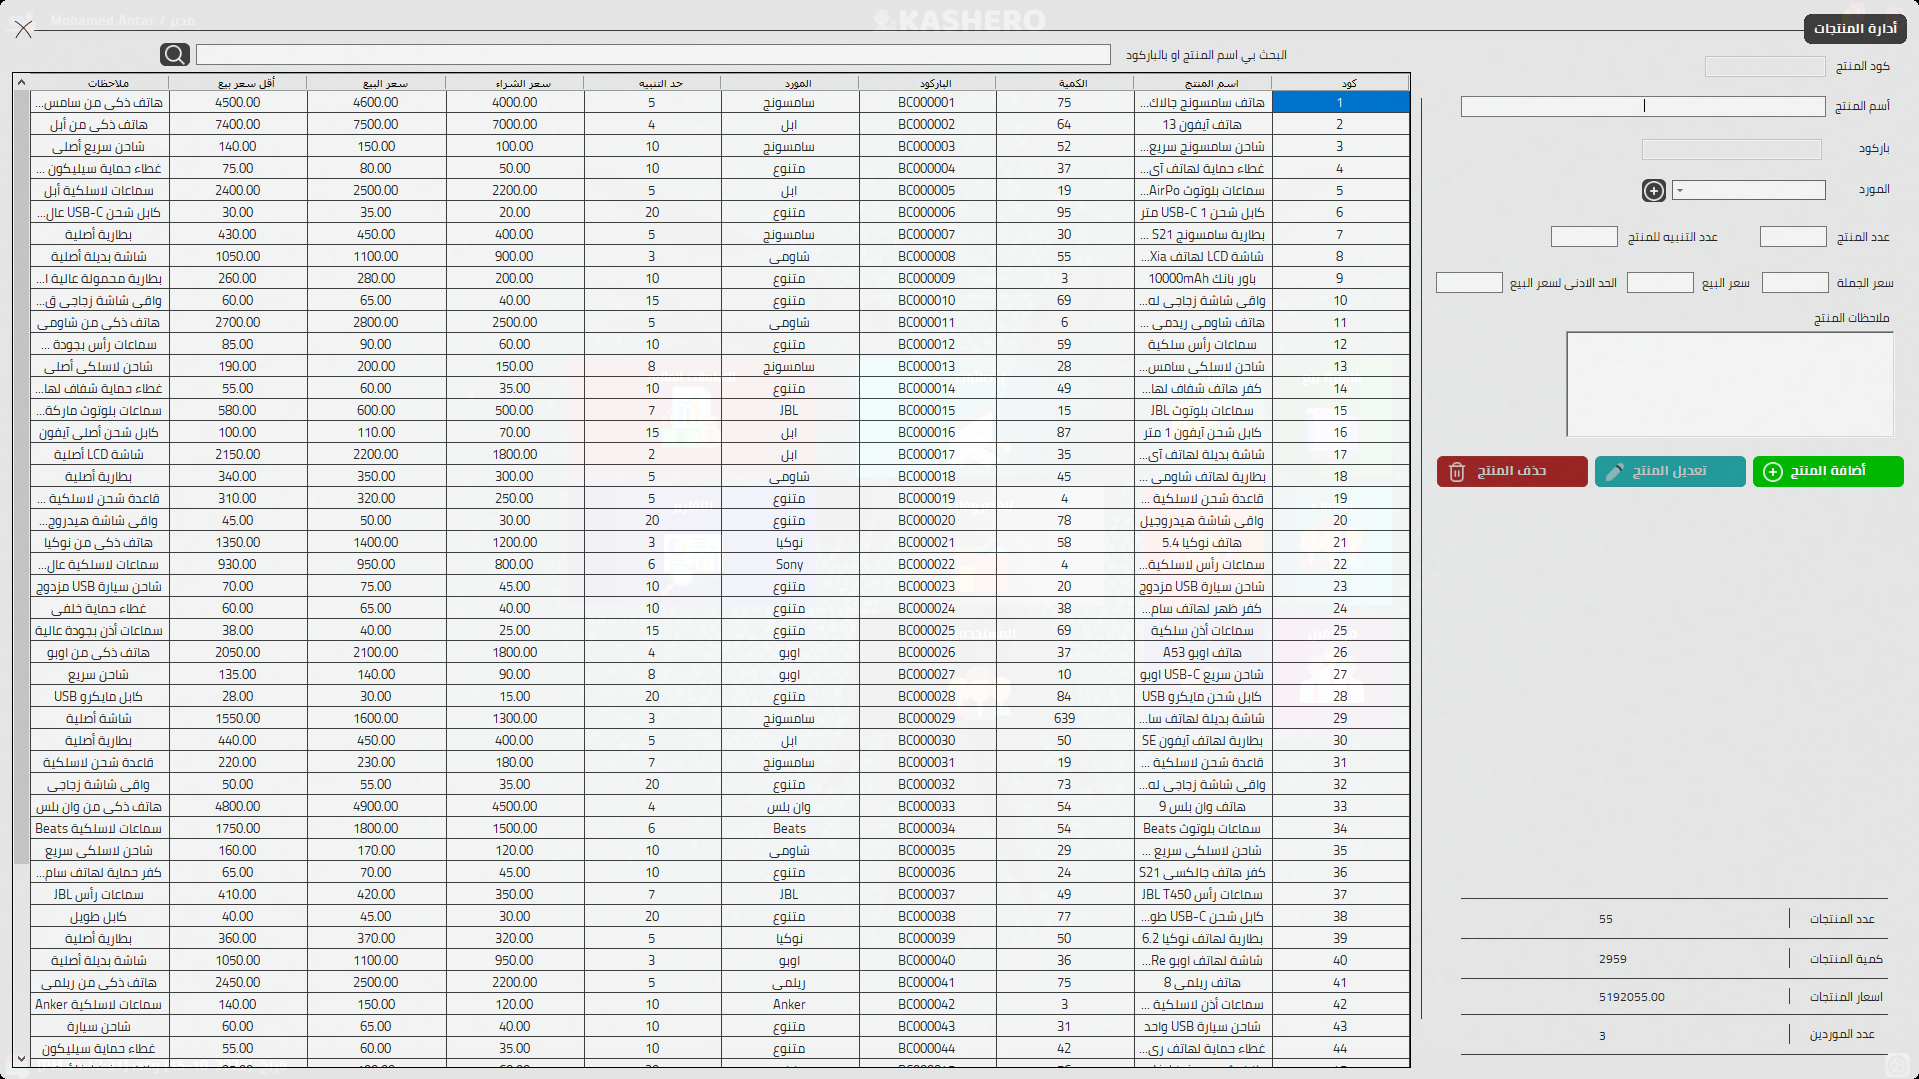Click the 4900.00 sale price cell
This screenshot has height=1079, width=1919.
tap(376, 807)
